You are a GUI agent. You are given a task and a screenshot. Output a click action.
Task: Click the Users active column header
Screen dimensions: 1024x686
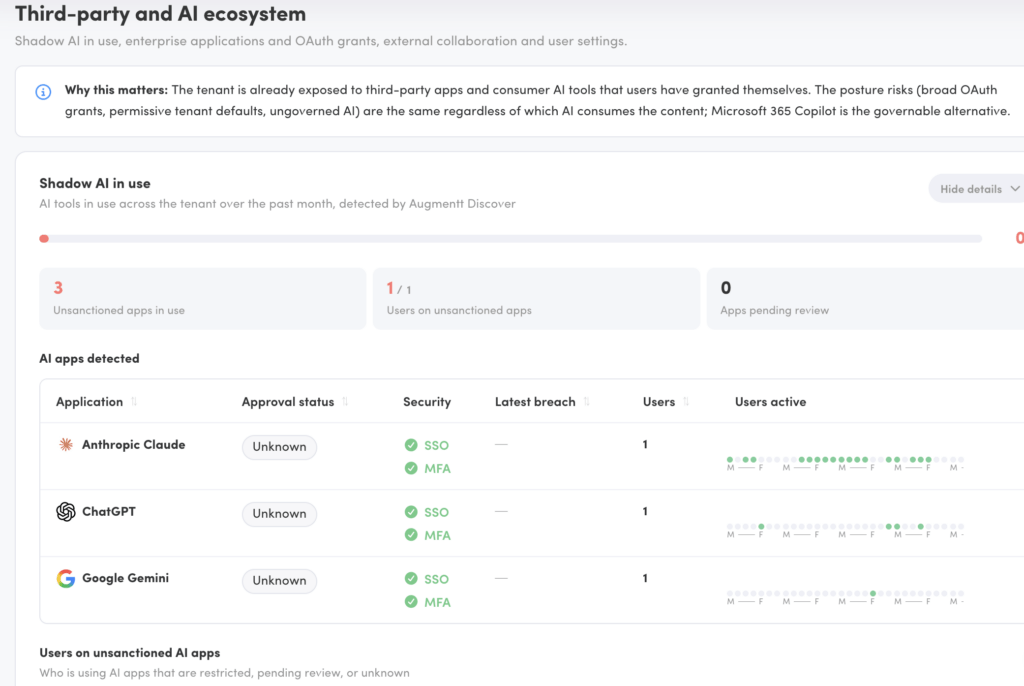[771, 402]
